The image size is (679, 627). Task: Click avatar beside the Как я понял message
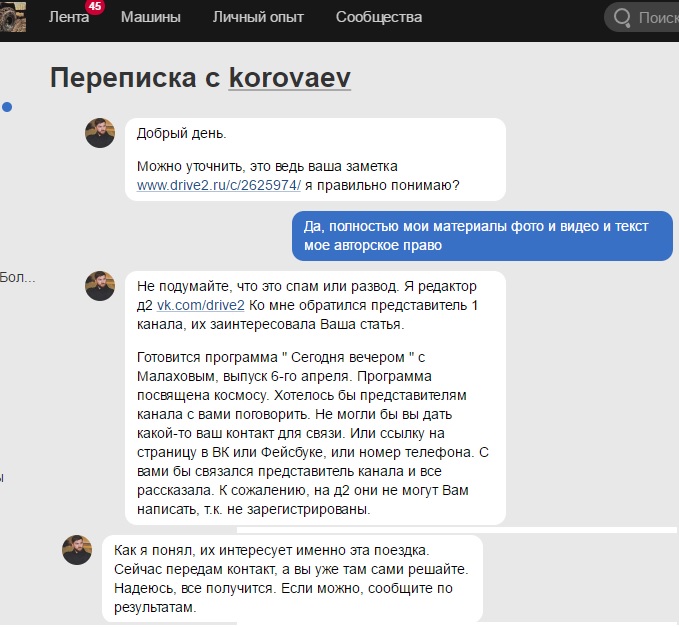[x=77, y=549]
